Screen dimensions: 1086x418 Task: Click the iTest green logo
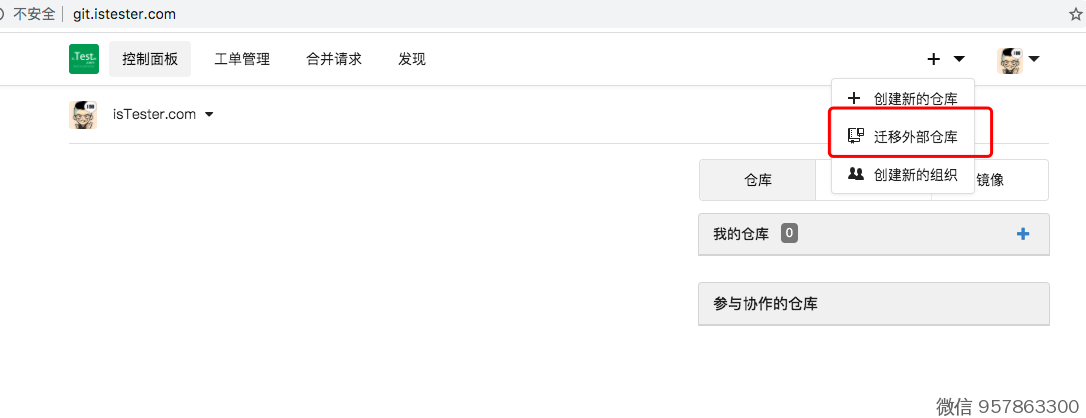tap(84, 59)
